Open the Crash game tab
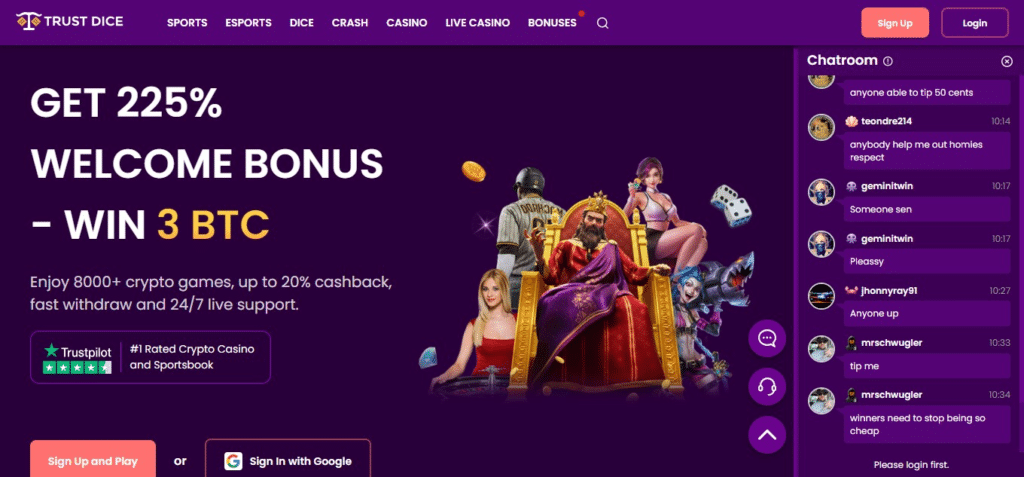Image resolution: width=1024 pixels, height=477 pixels. coord(350,23)
